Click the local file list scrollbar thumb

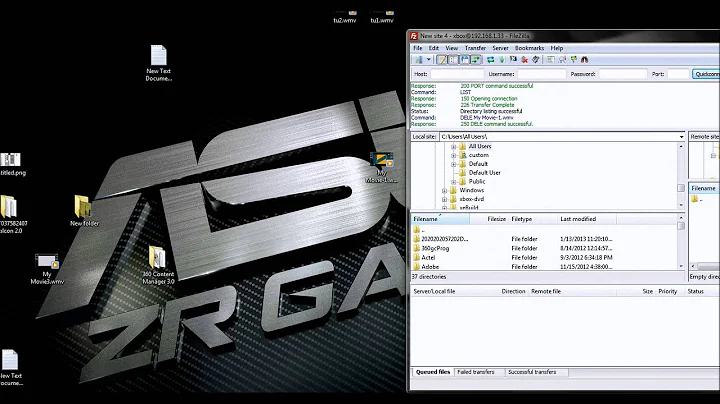(681, 226)
